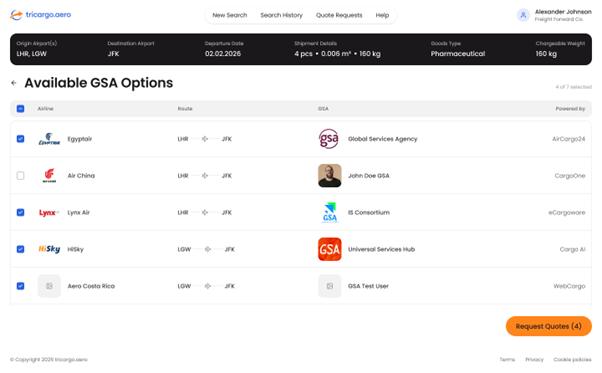Click the tricargo.aero logo
Image resolution: width=602 pixels, height=373 pixels.
40,15
